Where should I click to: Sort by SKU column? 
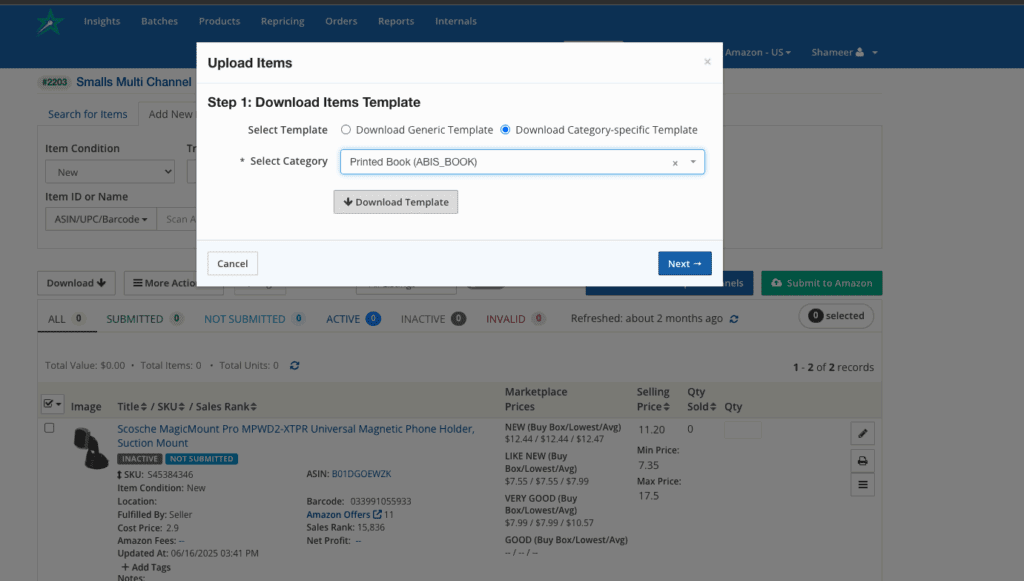pyautogui.click(x=171, y=407)
